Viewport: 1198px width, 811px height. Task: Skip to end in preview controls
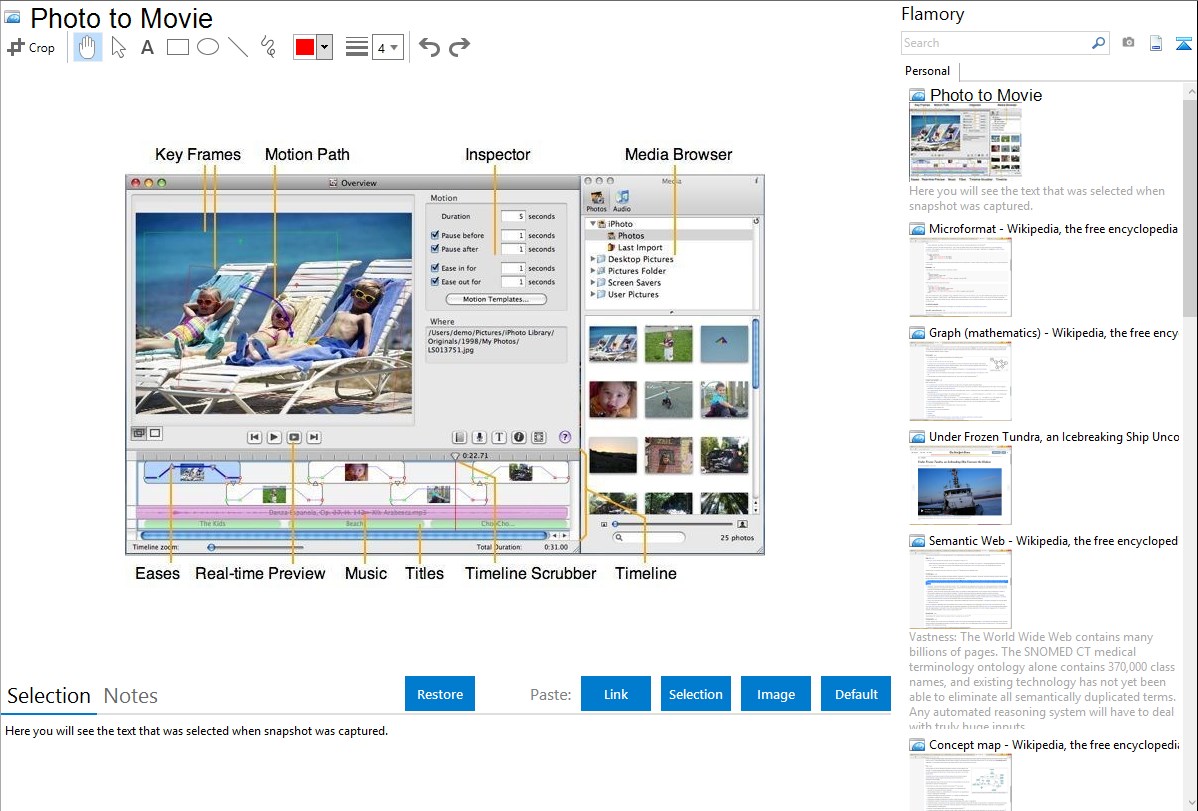314,437
